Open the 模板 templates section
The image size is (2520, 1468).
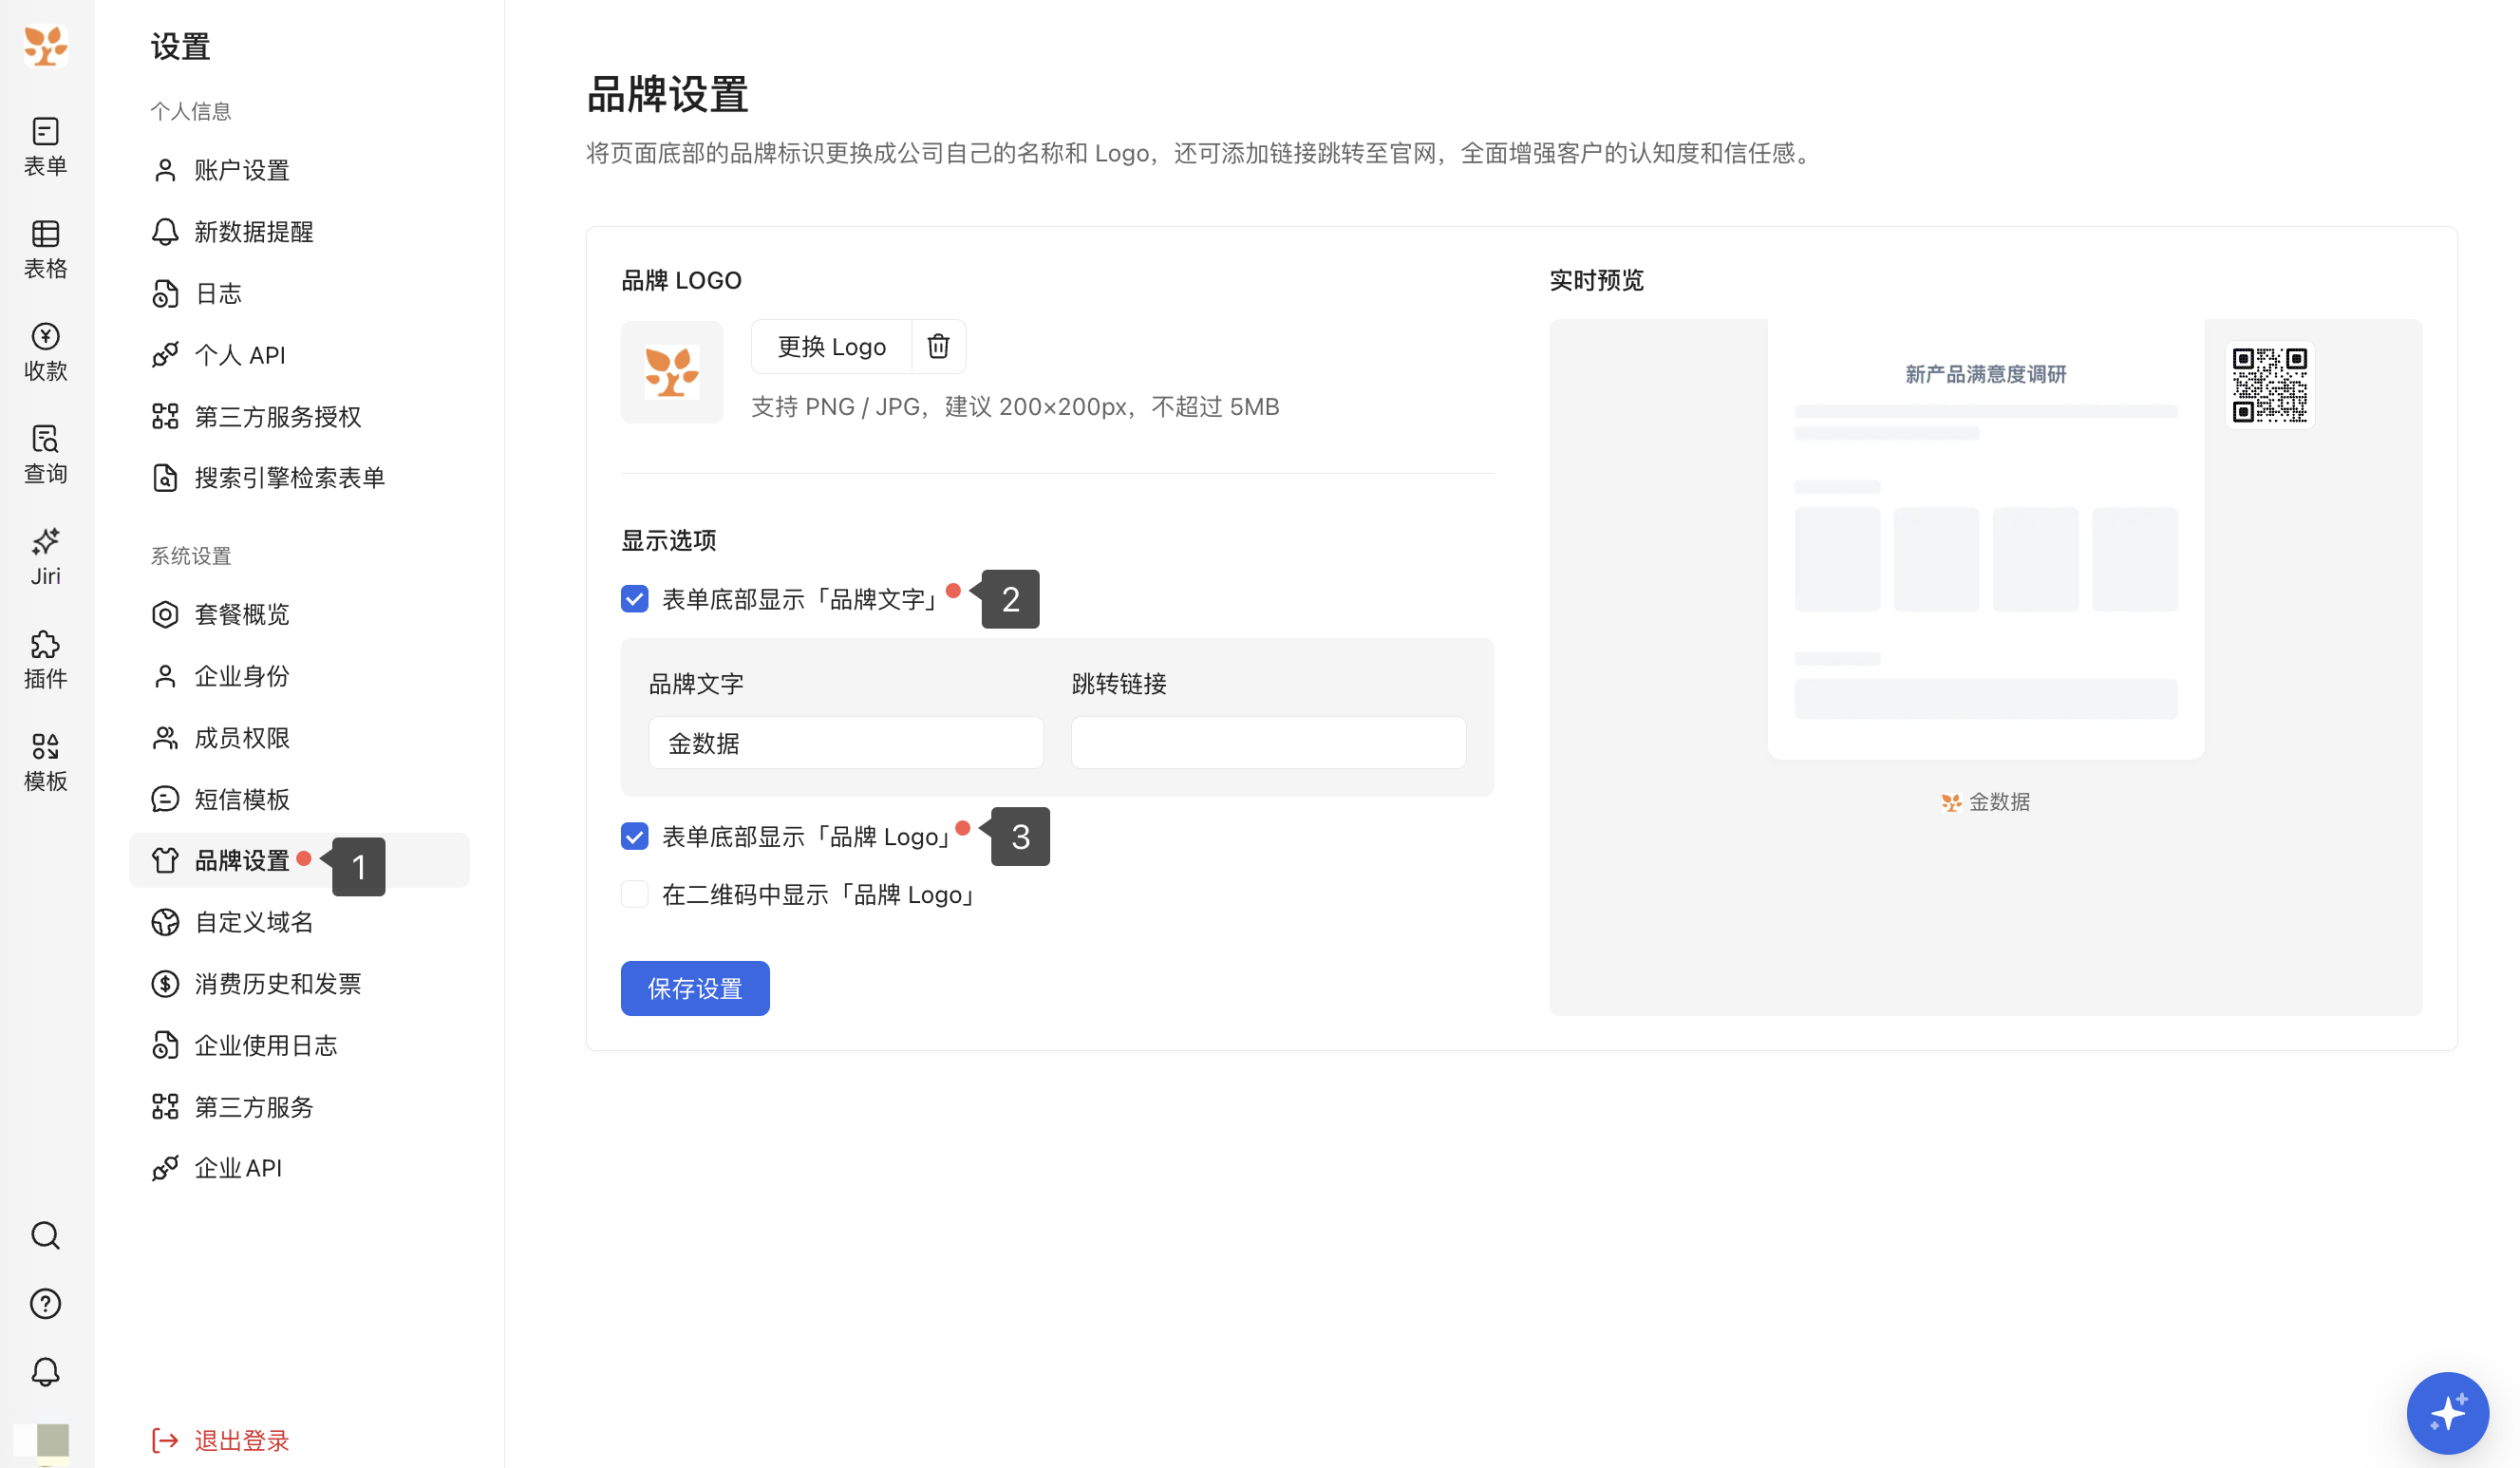45,761
